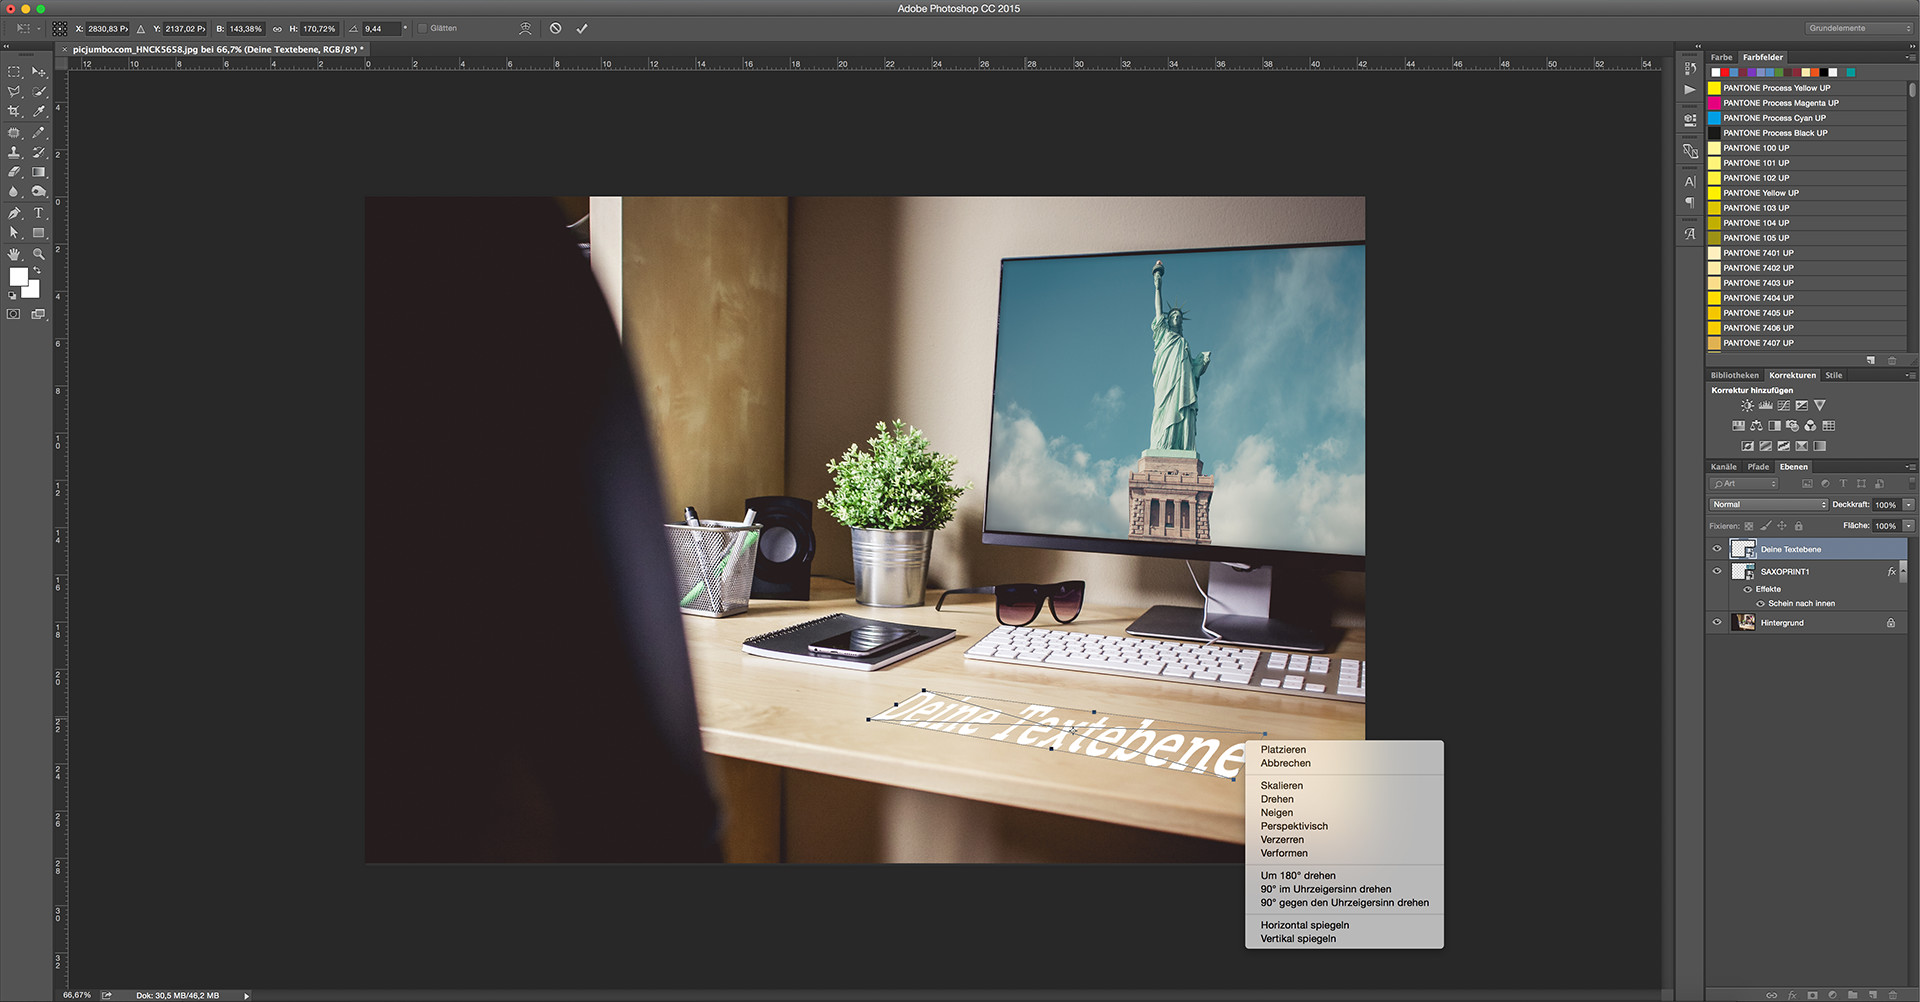Image resolution: width=1920 pixels, height=1002 pixels.
Task: Choose Horizontal spiegeln from the context menu
Action: pyautogui.click(x=1303, y=925)
